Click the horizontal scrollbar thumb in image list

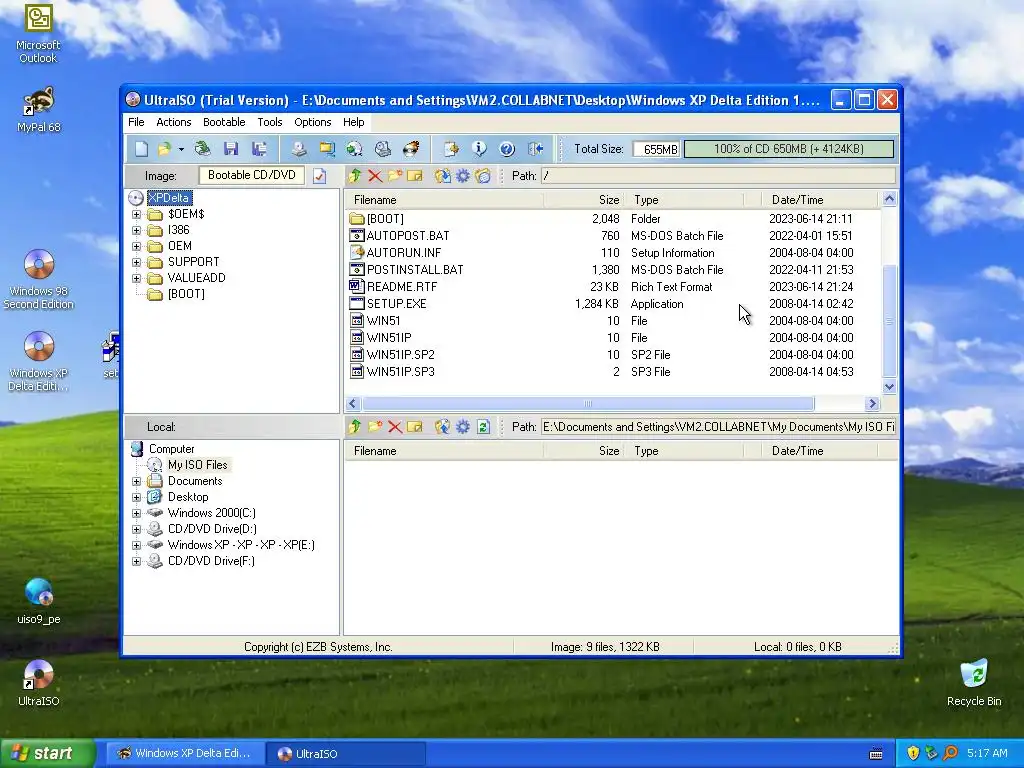point(588,404)
